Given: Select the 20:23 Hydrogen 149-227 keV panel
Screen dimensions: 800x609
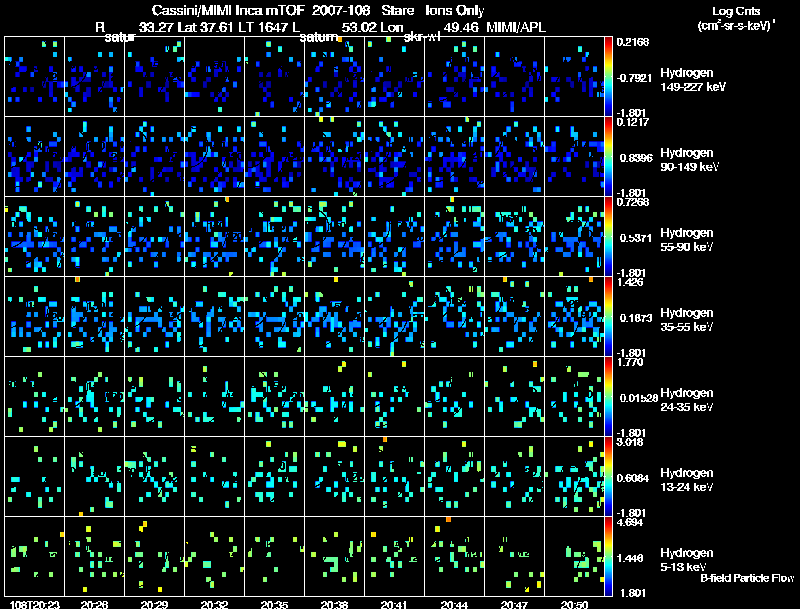Looking at the screenshot, I should point(35,77).
